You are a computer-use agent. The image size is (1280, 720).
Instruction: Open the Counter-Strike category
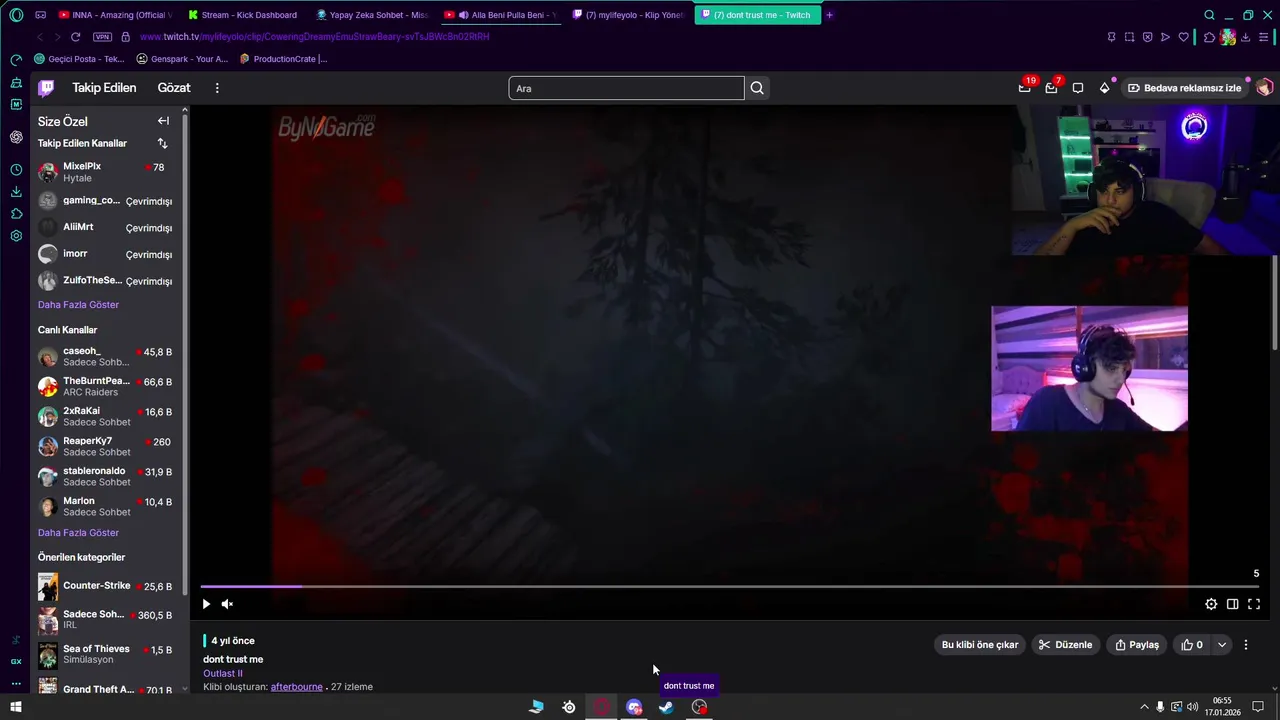105,586
